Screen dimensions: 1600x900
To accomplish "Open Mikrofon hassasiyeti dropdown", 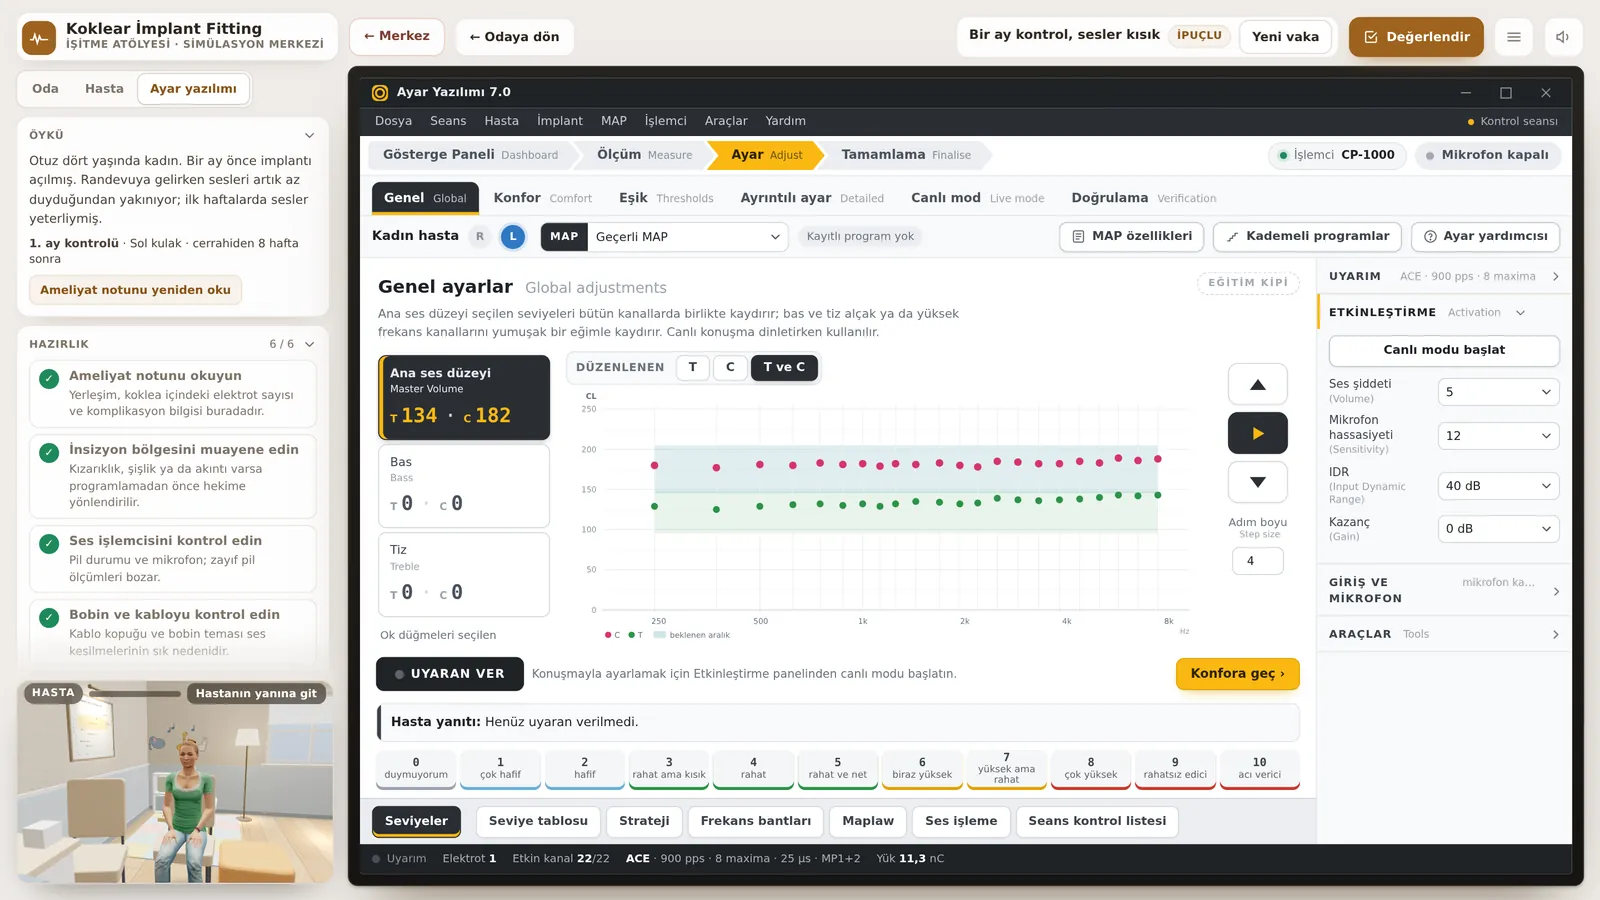I will pos(1498,436).
